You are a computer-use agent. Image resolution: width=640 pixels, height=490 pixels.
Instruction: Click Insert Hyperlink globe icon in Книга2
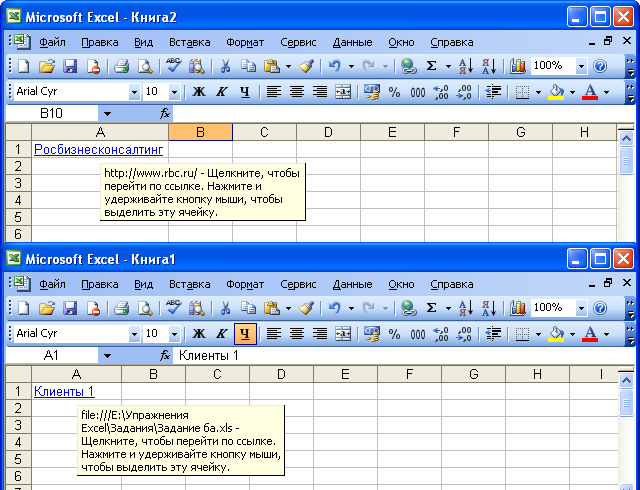click(x=408, y=66)
